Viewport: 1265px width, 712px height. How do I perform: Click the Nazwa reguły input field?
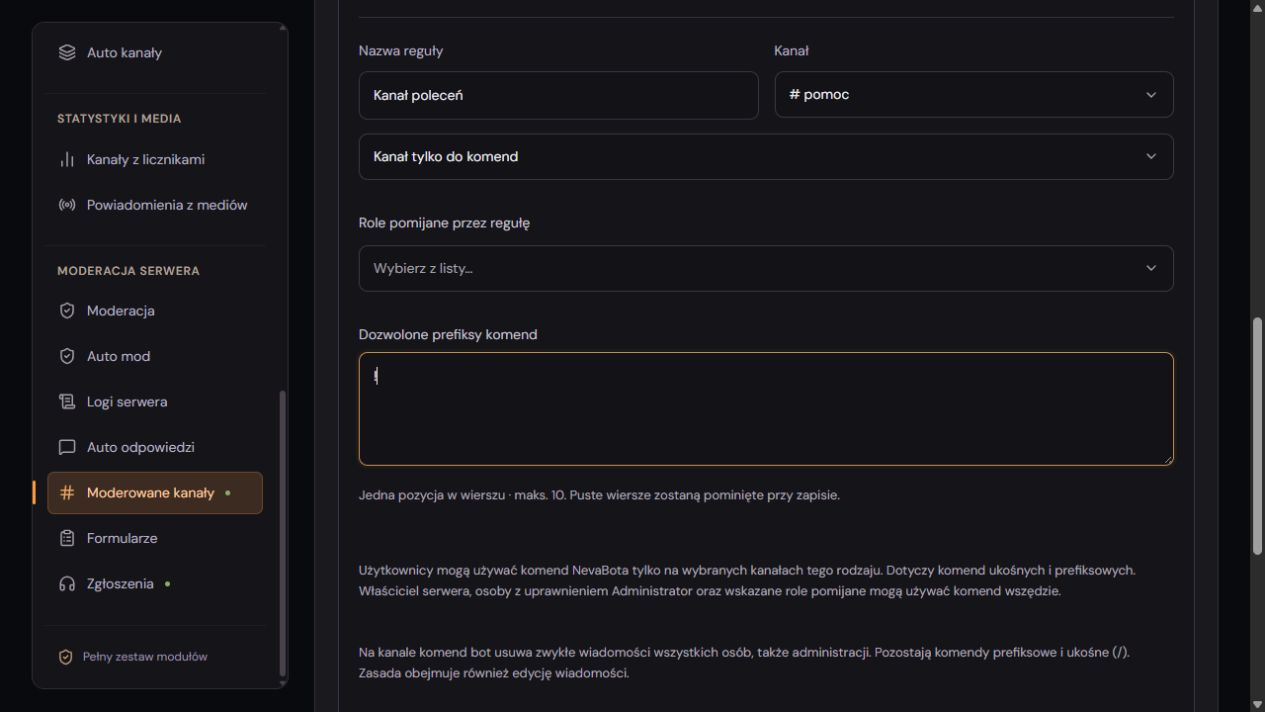[x=559, y=95]
